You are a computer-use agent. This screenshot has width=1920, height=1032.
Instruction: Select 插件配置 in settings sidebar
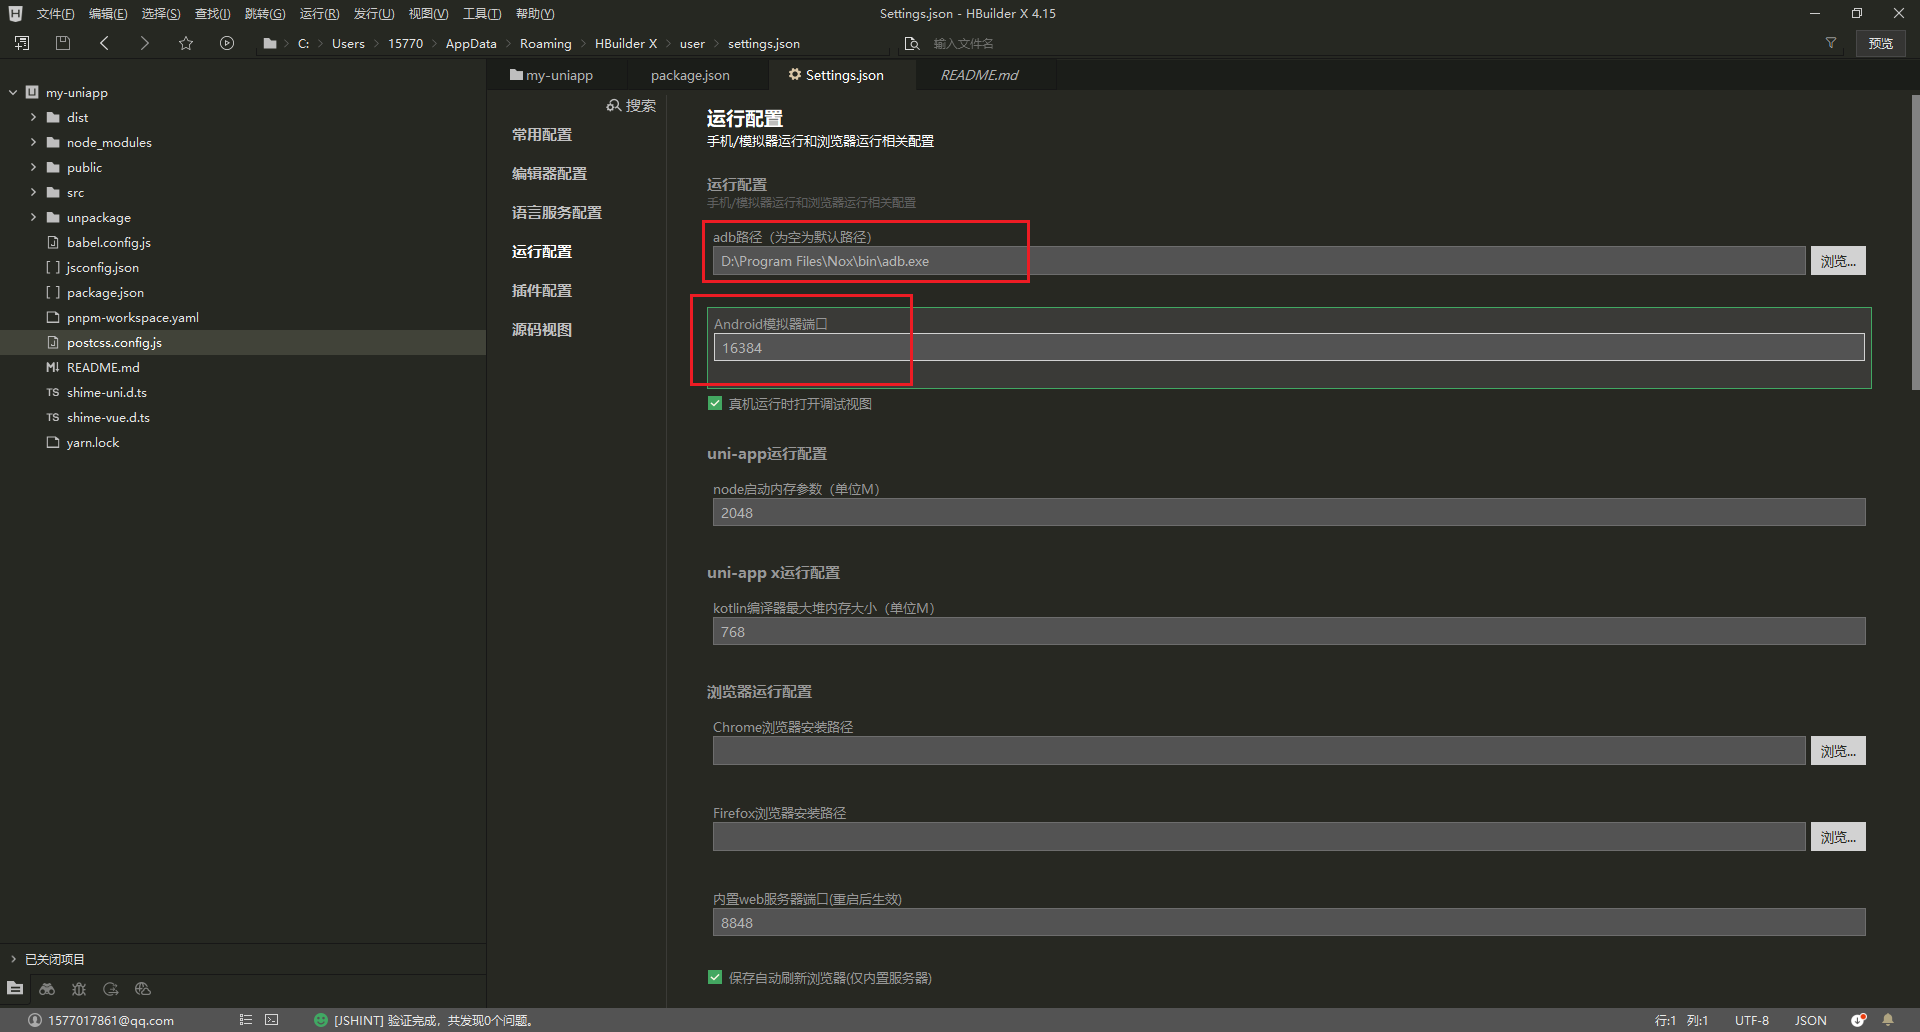pyautogui.click(x=542, y=291)
